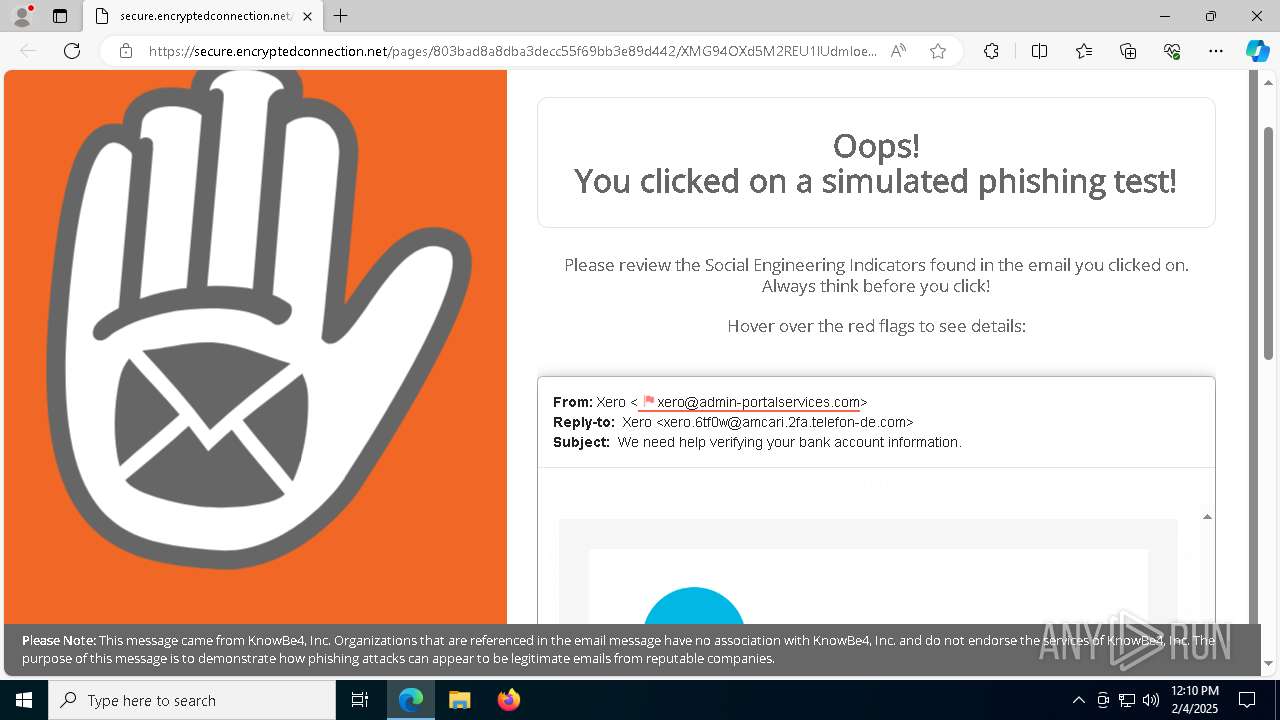Open Task View on the taskbar
The width and height of the screenshot is (1280, 720).
click(360, 700)
